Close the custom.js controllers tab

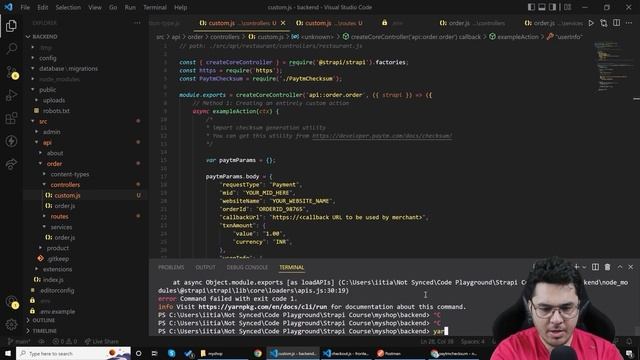[283, 23]
